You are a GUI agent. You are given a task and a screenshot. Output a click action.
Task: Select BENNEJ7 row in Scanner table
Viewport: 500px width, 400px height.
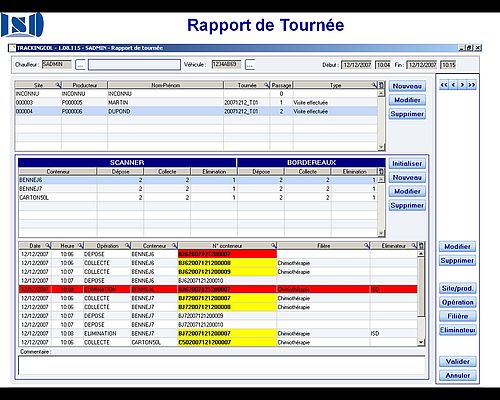197,189
